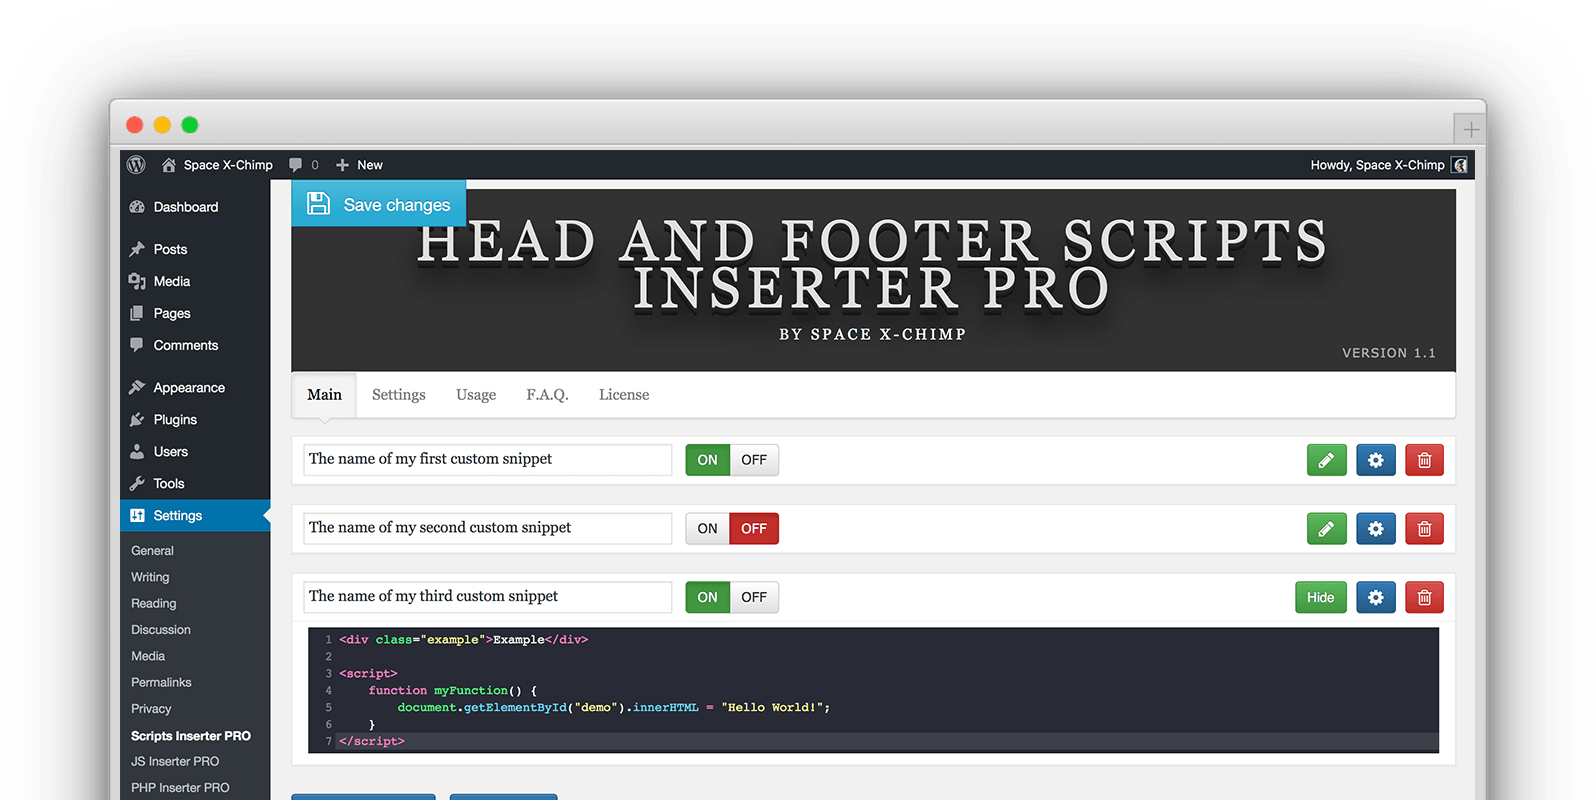
Task: Switch to the F.A.Q. tab
Action: (x=547, y=395)
